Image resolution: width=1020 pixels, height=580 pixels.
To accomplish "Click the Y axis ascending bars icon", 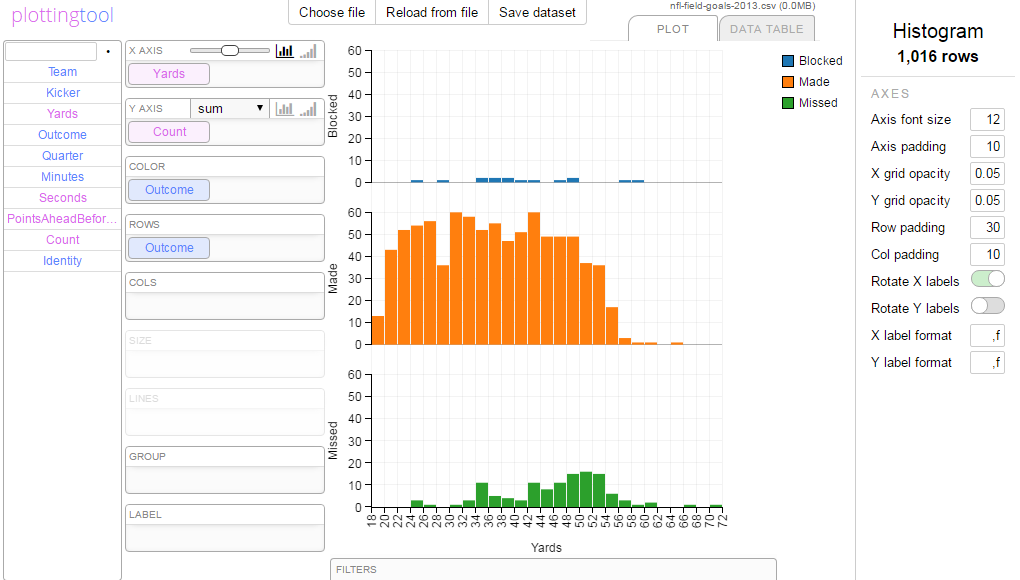I will (x=309, y=108).
